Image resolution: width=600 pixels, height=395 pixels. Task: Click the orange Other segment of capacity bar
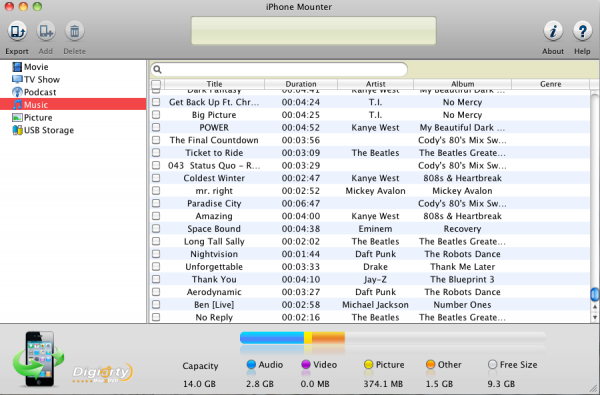coord(328,337)
